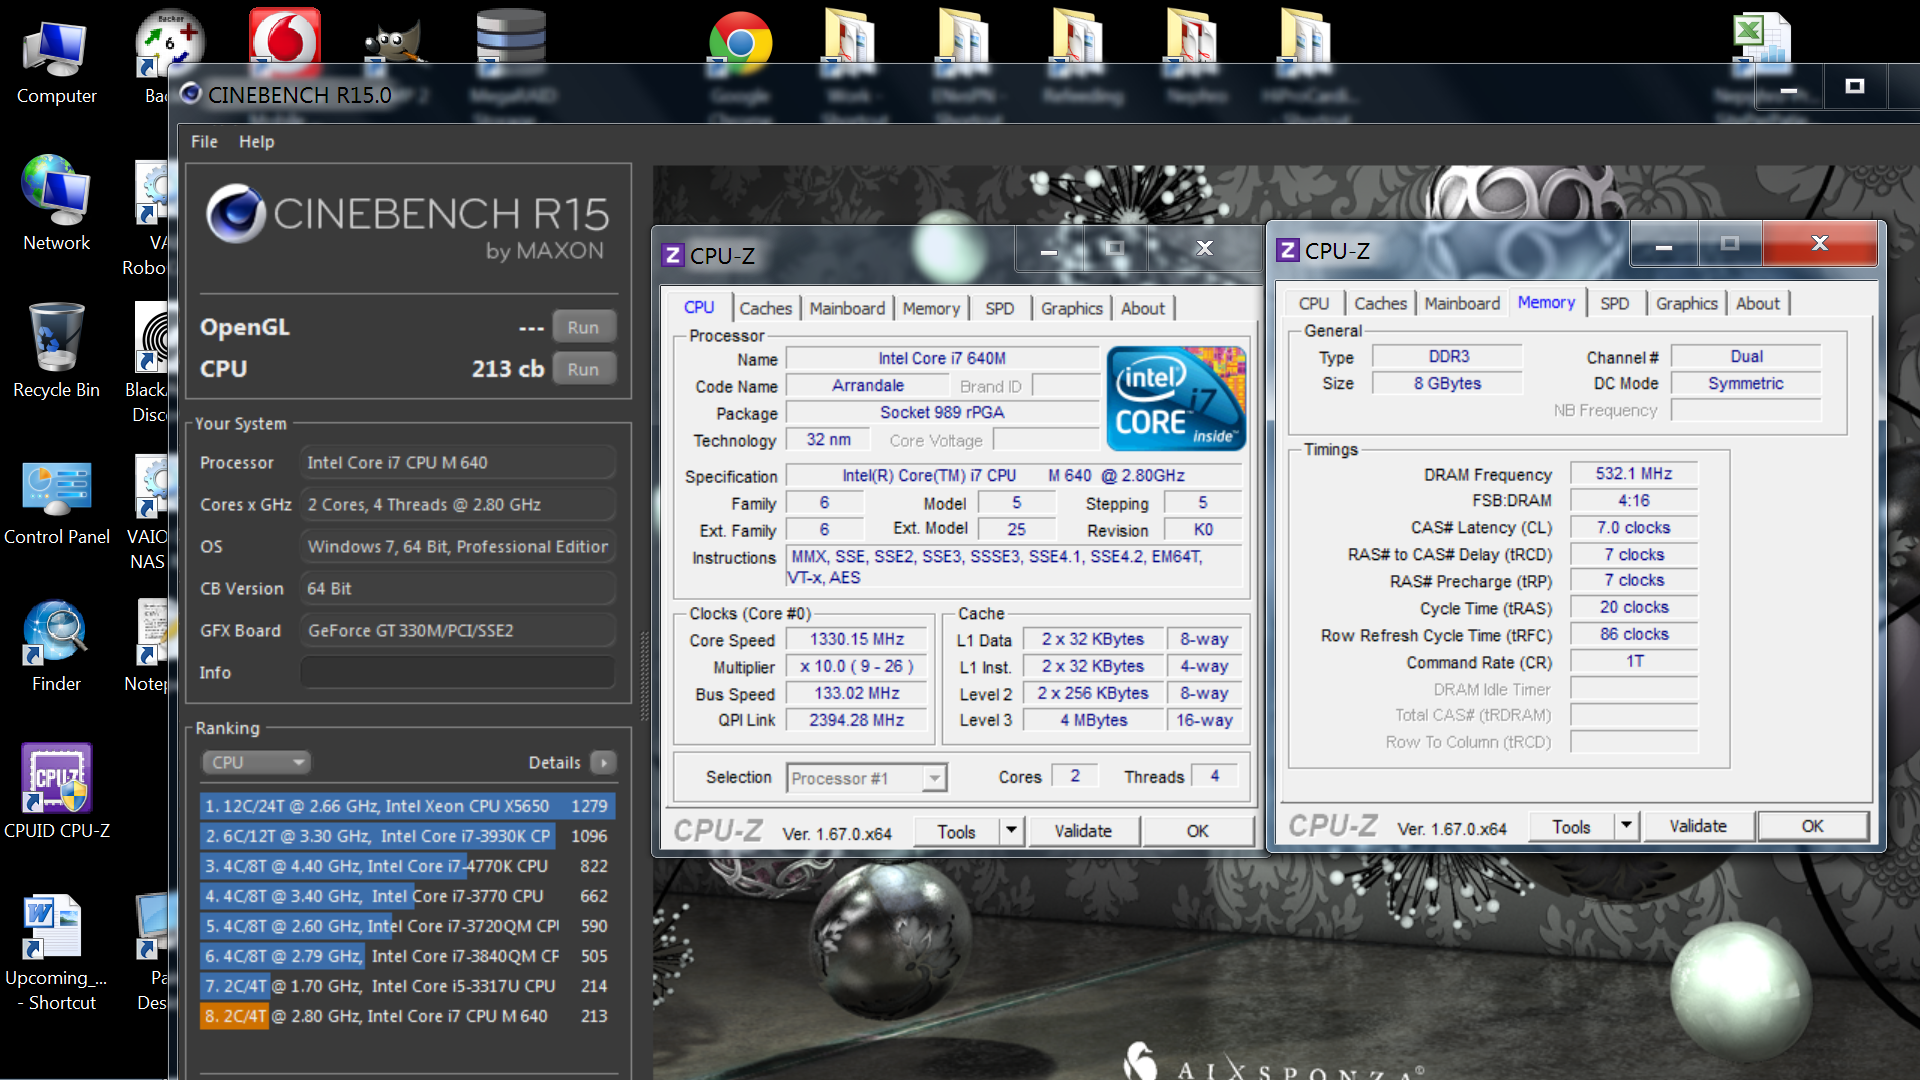
Task: Select ranking row Core i7-3840QM
Action: 407,956
